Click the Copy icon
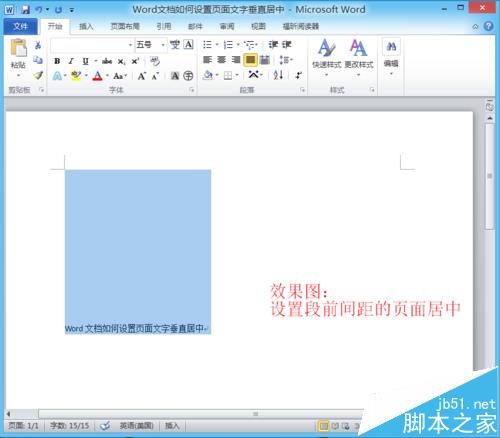The width and height of the screenshot is (500, 438). pyautogui.click(x=38, y=60)
